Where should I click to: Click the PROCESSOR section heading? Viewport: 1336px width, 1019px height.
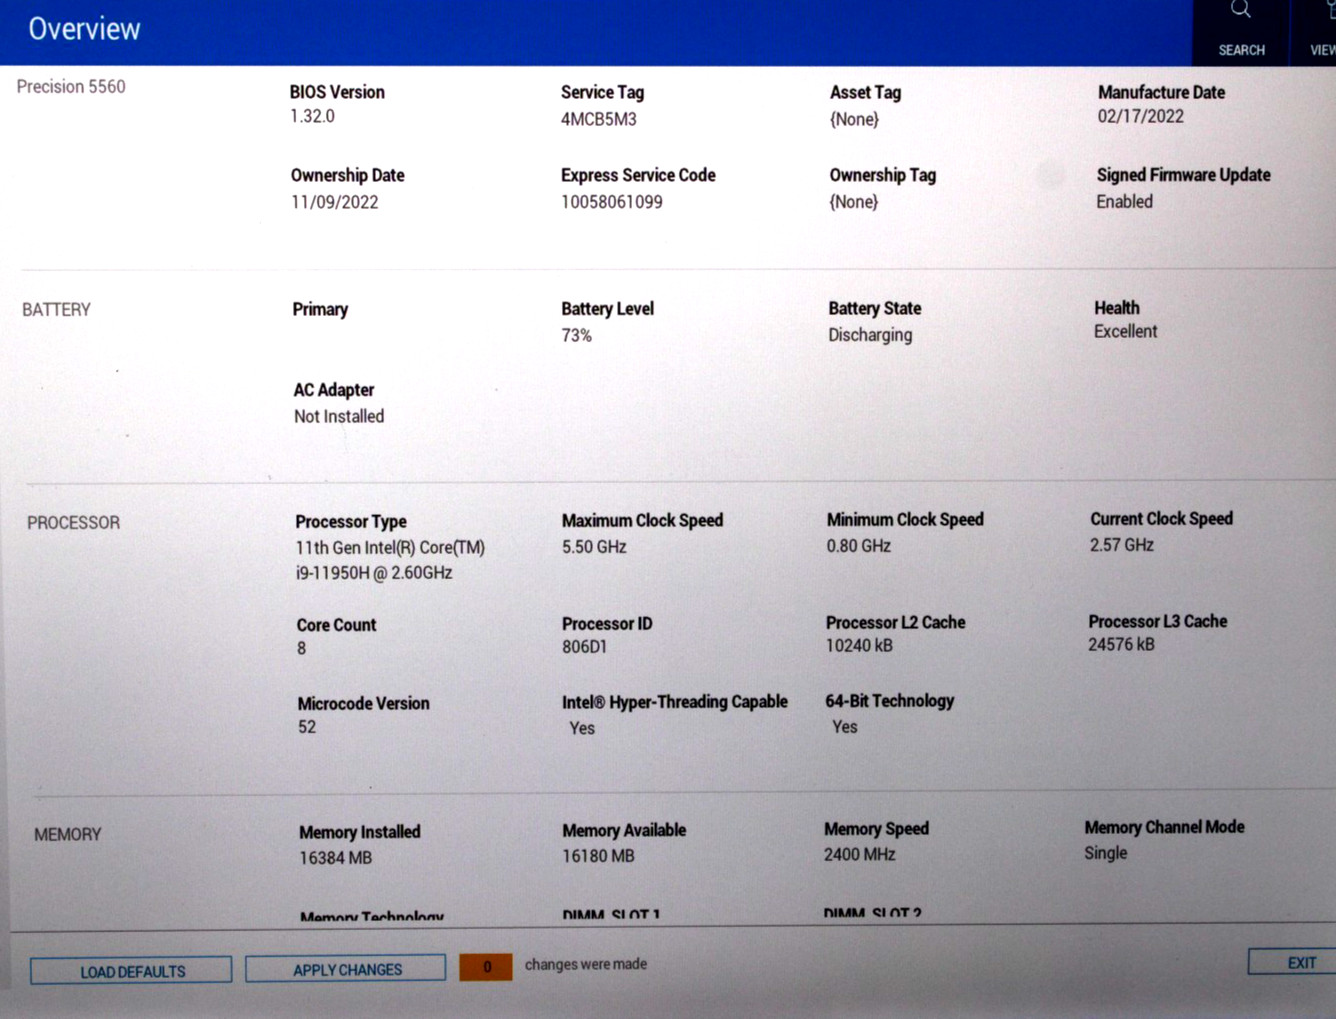click(x=73, y=523)
